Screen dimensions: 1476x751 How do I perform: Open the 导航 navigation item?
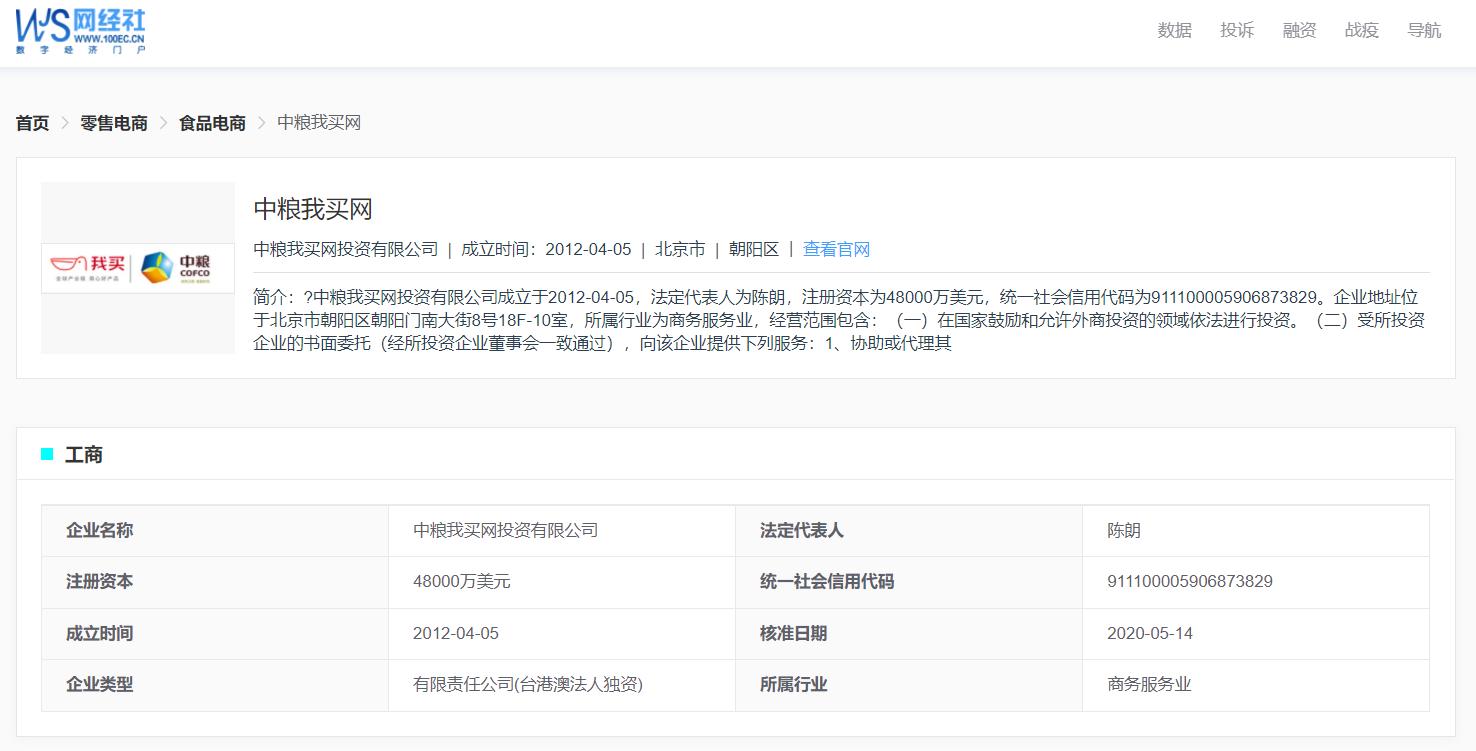[1424, 30]
